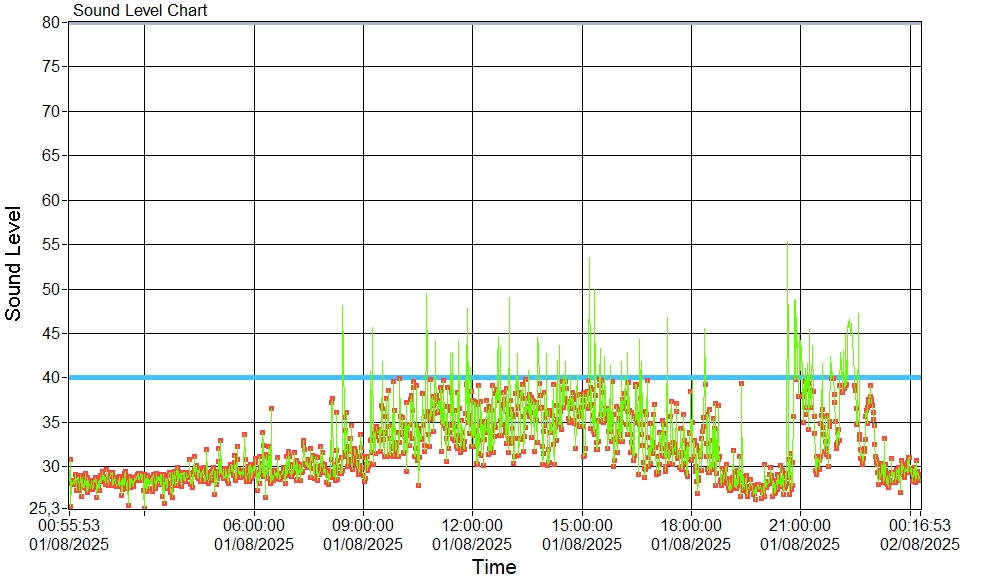
Task: Select the 00:55:53 start time label
Action: (68, 524)
